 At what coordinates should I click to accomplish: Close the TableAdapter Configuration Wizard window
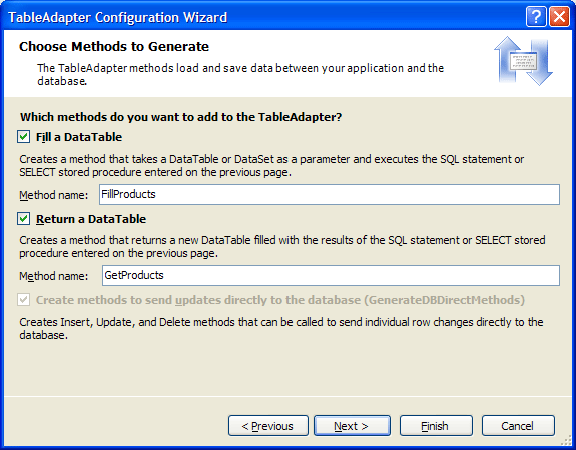(559, 17)
